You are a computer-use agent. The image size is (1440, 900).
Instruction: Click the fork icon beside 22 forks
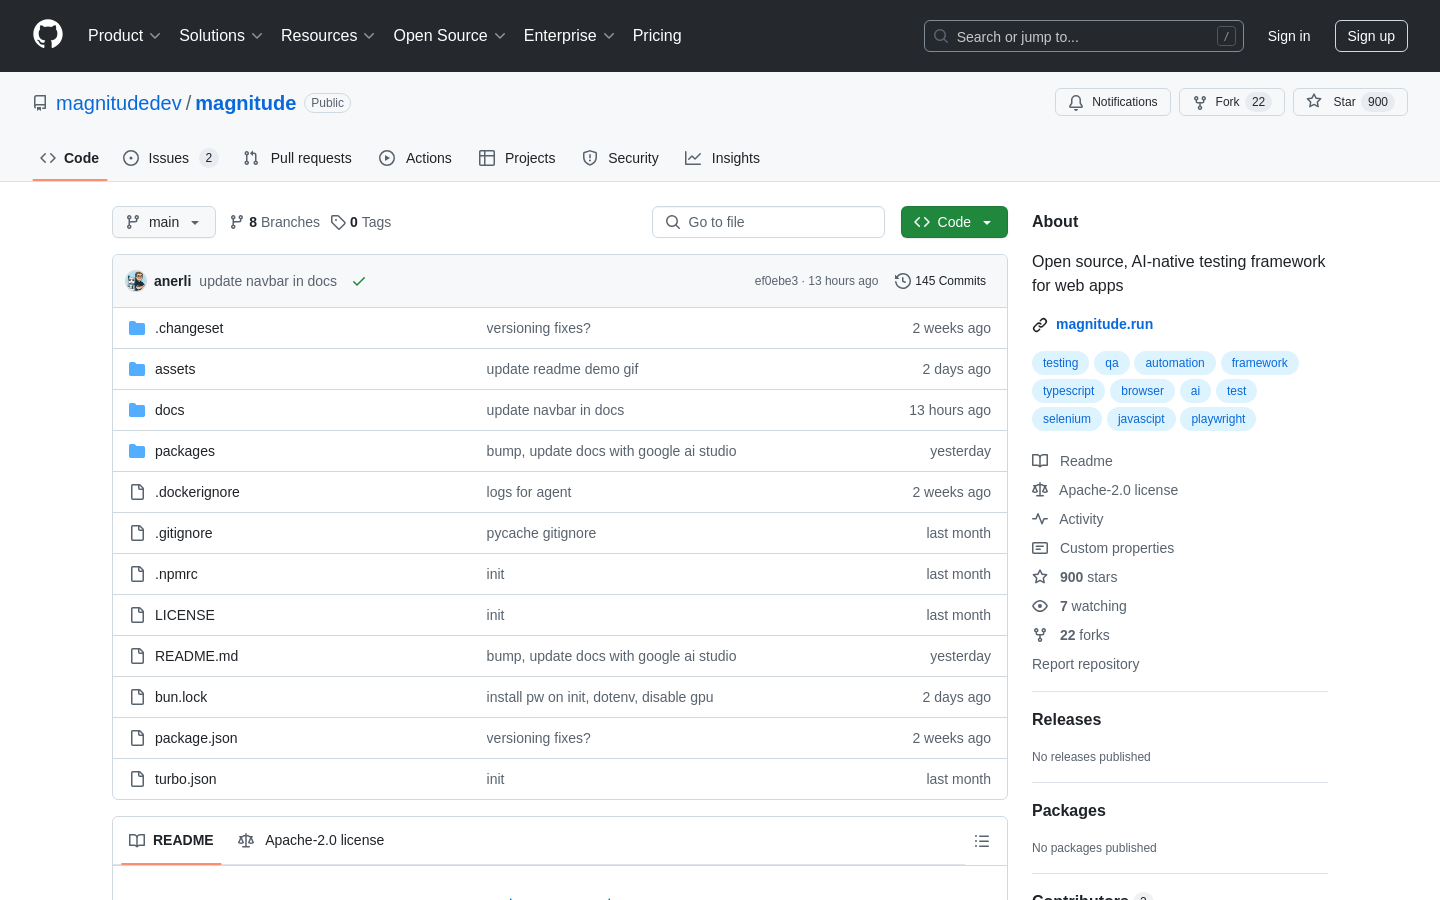pos(1040,635)
